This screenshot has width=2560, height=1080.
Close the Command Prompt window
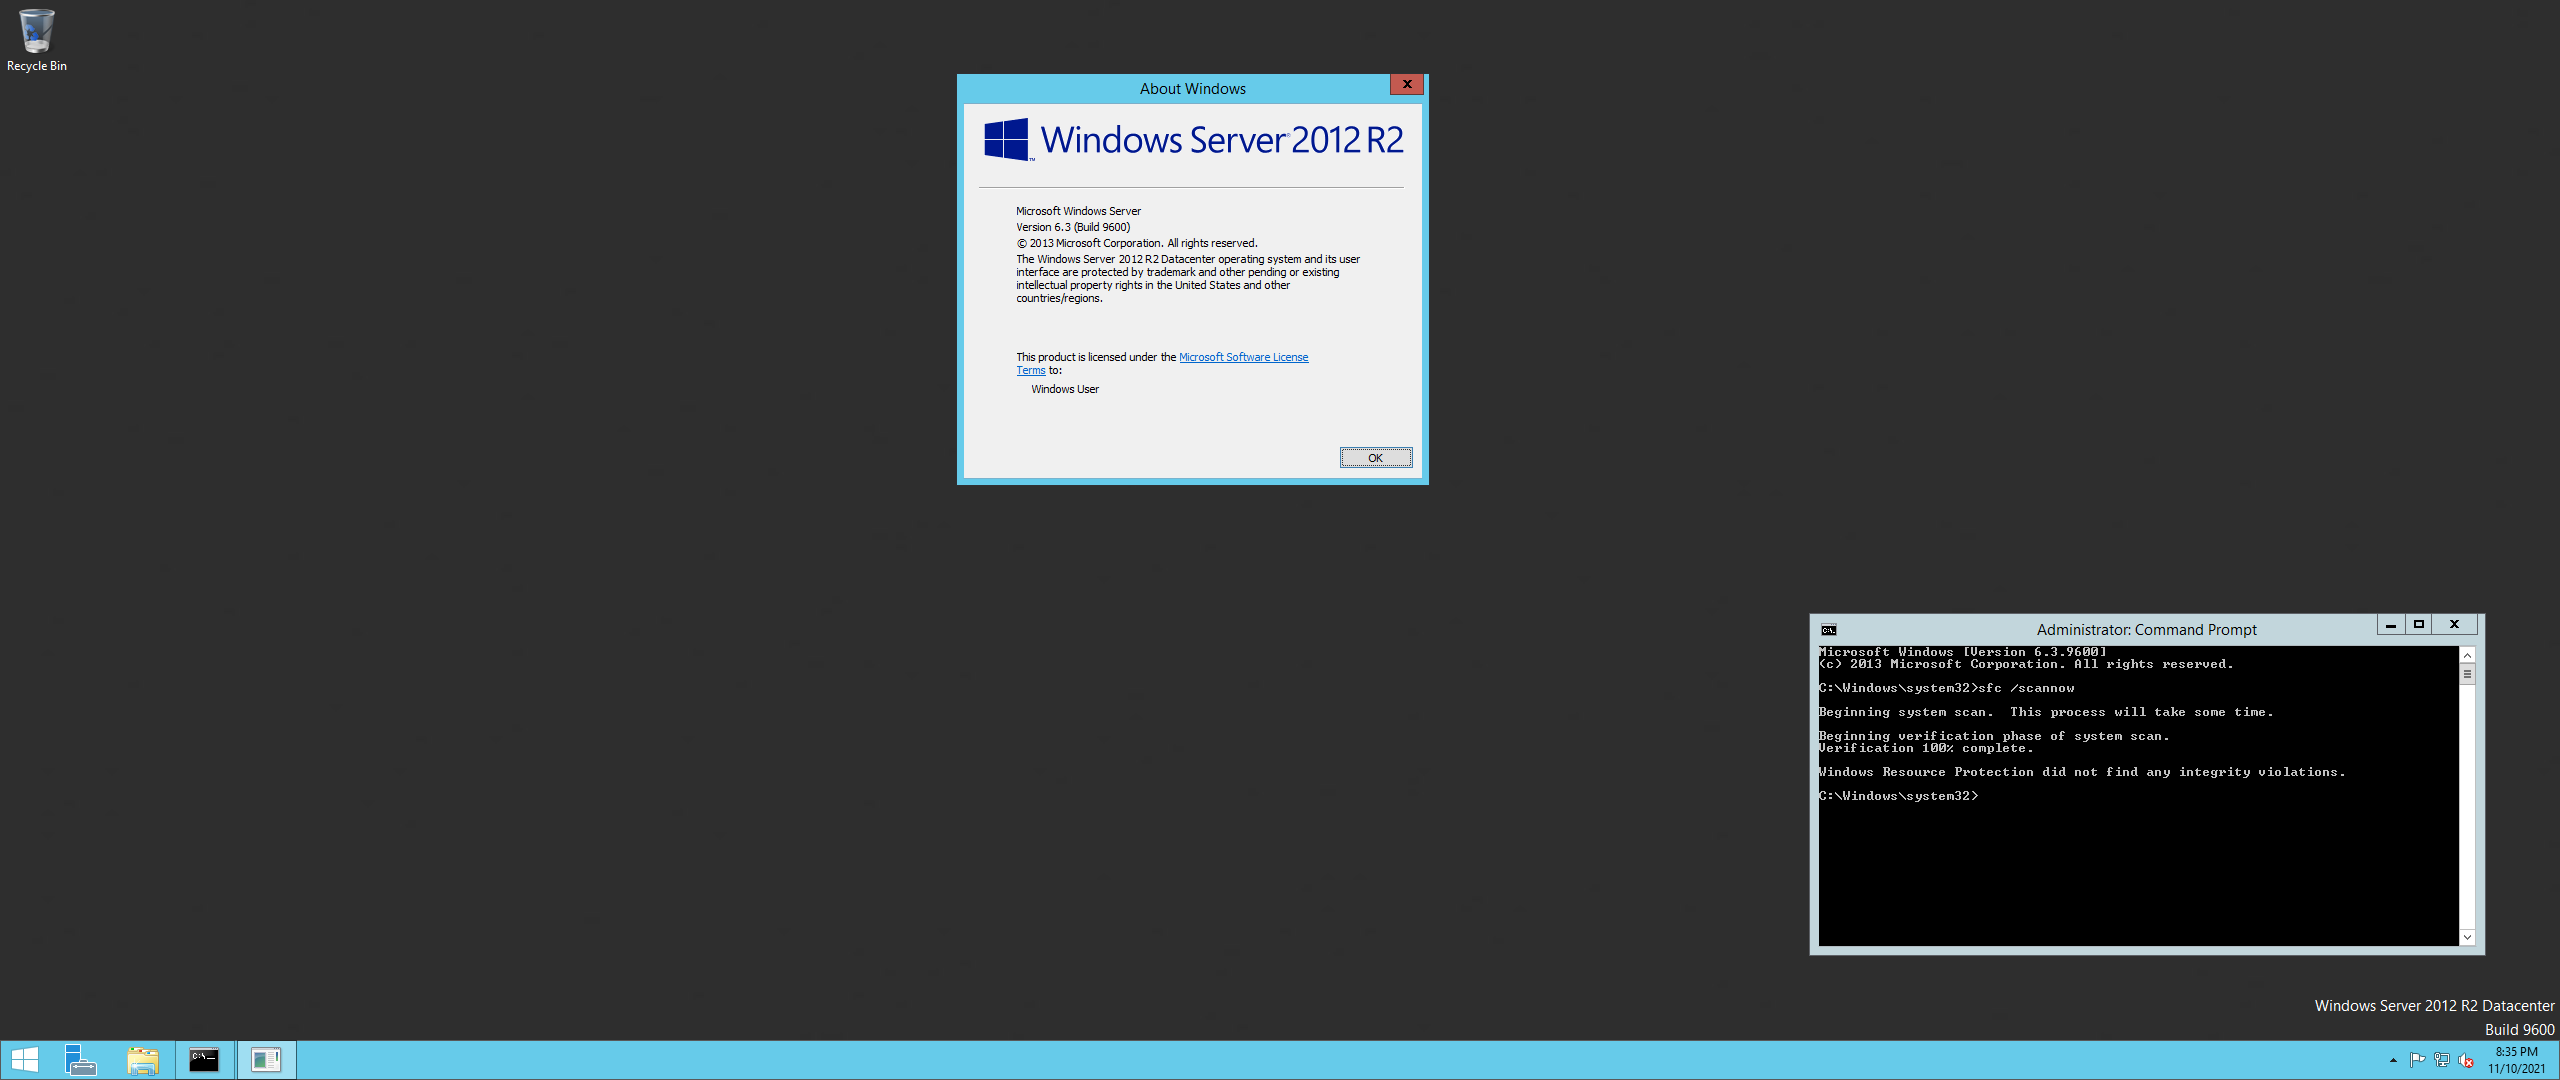[x=2454, y=625]
